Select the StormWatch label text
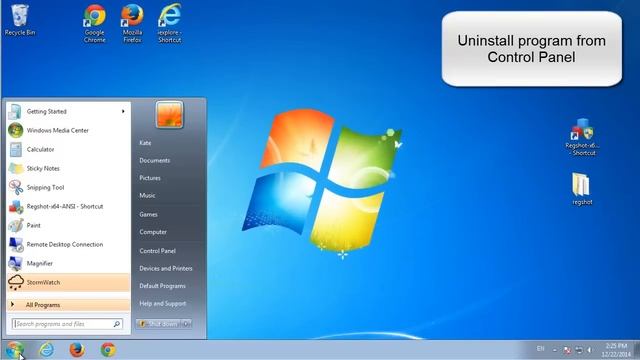 [43, 282]
